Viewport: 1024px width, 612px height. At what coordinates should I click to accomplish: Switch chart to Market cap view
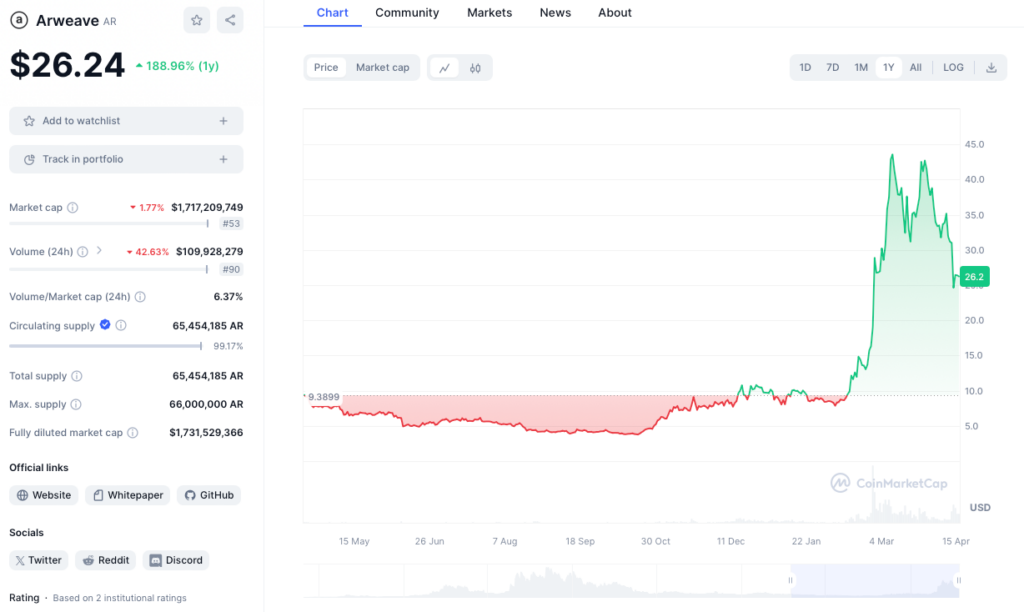click(383, 67)
